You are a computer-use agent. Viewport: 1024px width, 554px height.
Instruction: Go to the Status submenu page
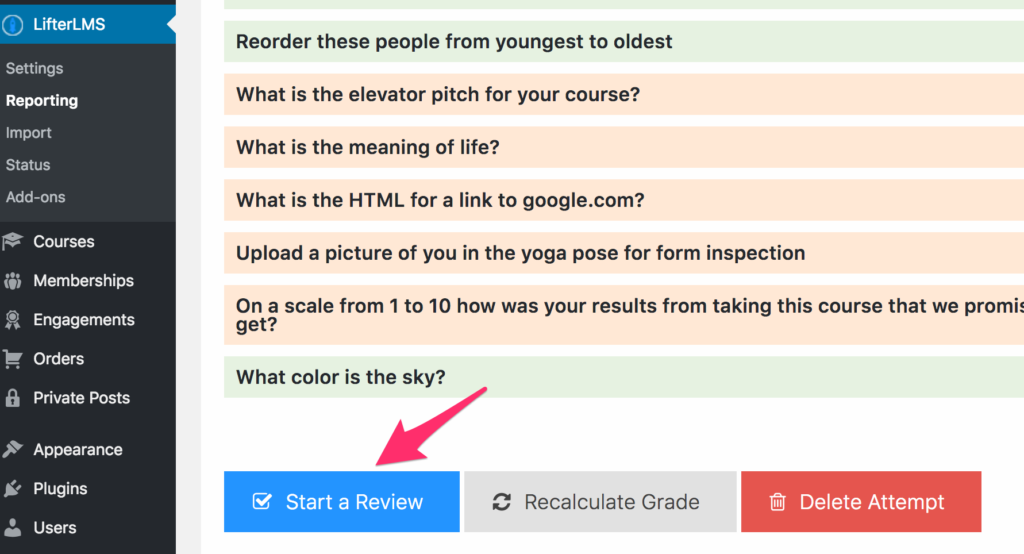[x=28, y=165]
